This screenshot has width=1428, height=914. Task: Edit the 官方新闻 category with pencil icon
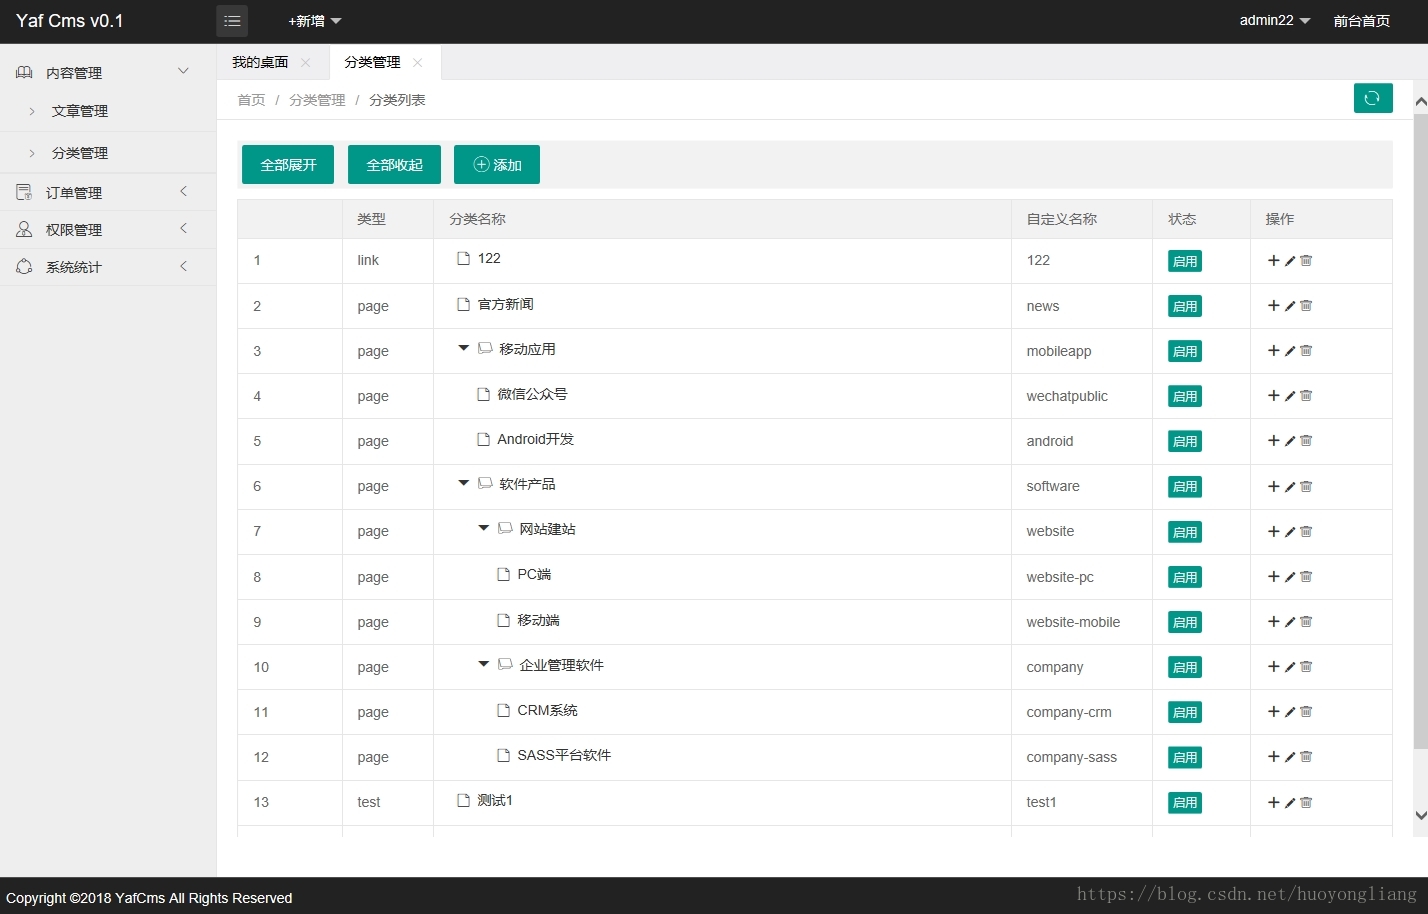(1290, 306)
